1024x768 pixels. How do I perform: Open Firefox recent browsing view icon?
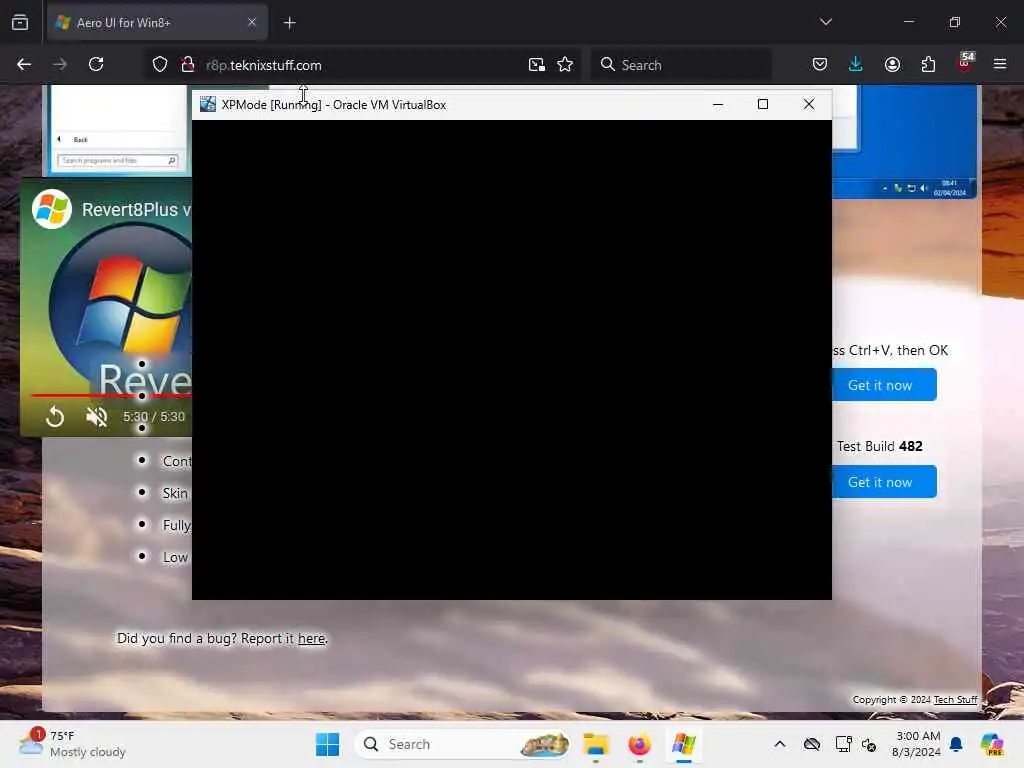click(x=20, y=23)
